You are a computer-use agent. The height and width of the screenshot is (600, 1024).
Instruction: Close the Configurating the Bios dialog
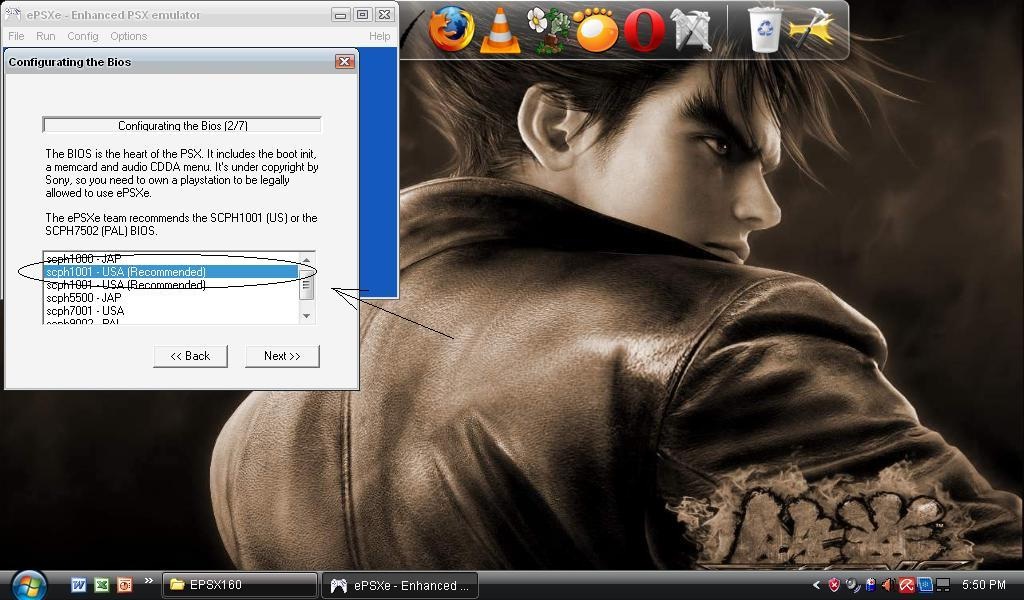(x=344, y=61)
